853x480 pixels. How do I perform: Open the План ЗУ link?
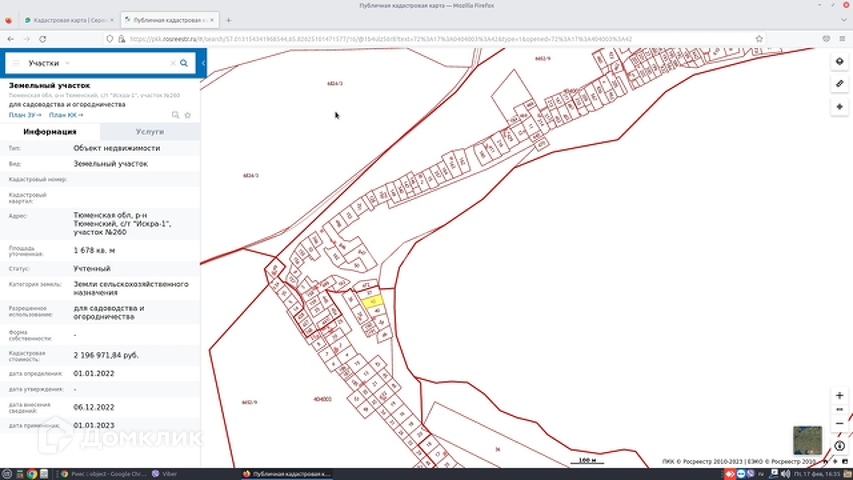(25, 115)
